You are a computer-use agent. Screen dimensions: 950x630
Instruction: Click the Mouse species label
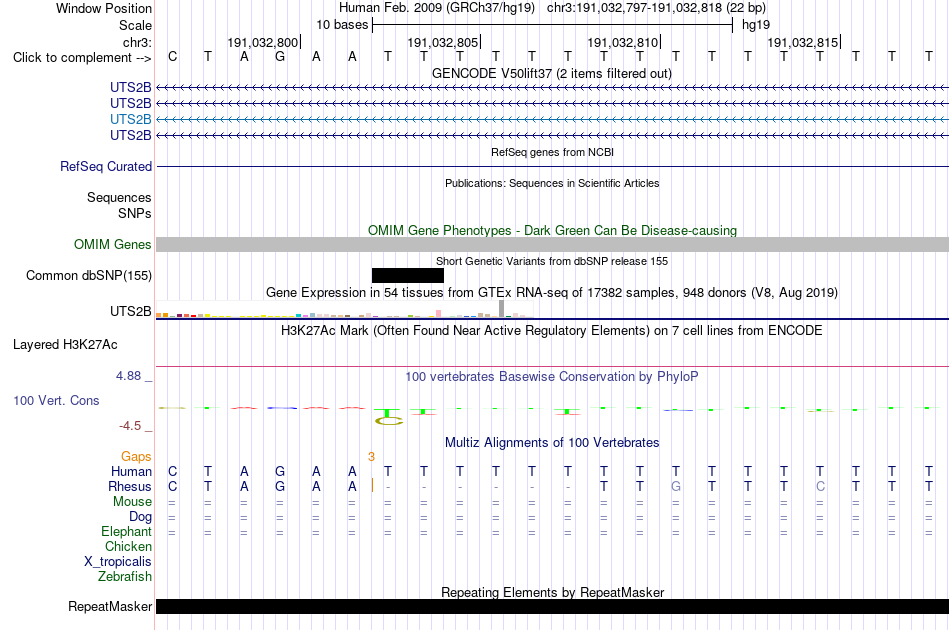click(x=132, y=502)
